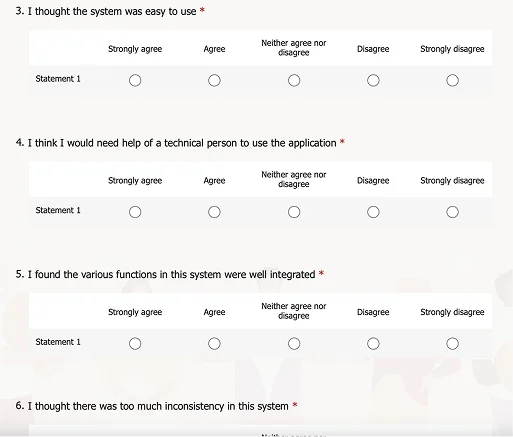The image size is (513, 437).
Task: Select Strongly agree for question 3
Action: 135,80
